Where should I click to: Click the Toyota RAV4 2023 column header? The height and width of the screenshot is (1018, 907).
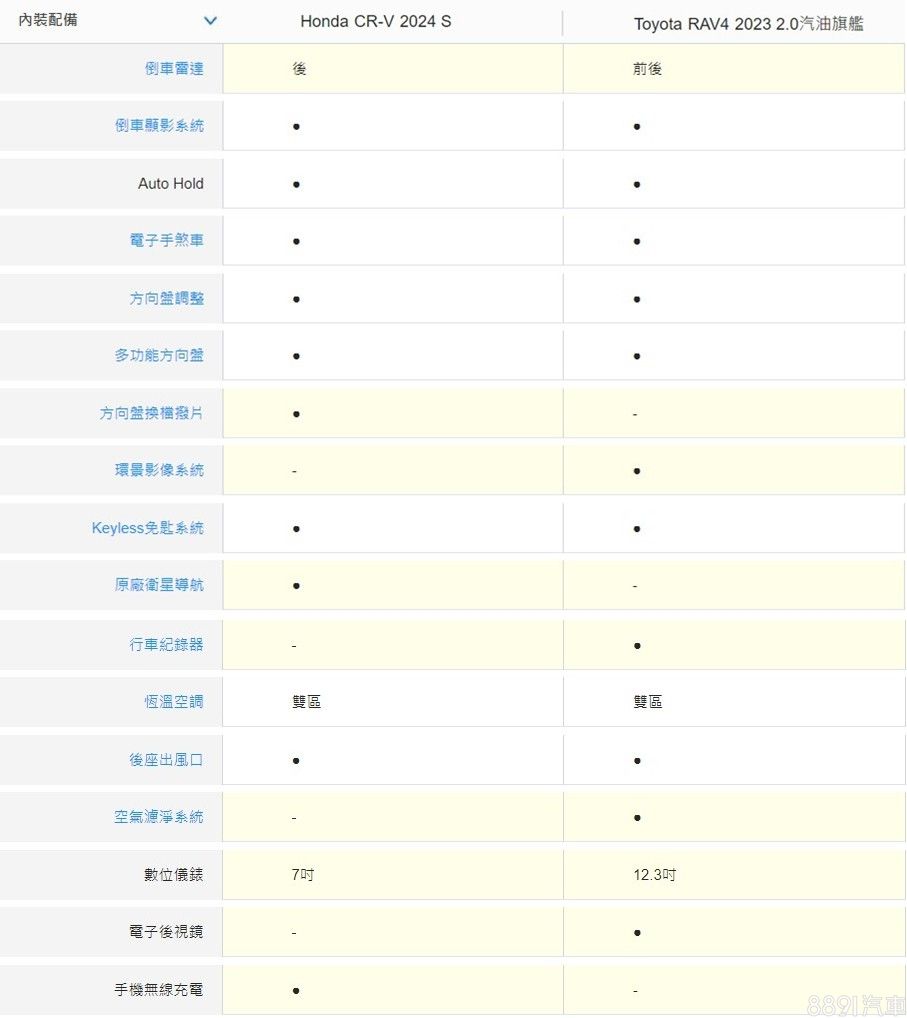click(748, 24)
